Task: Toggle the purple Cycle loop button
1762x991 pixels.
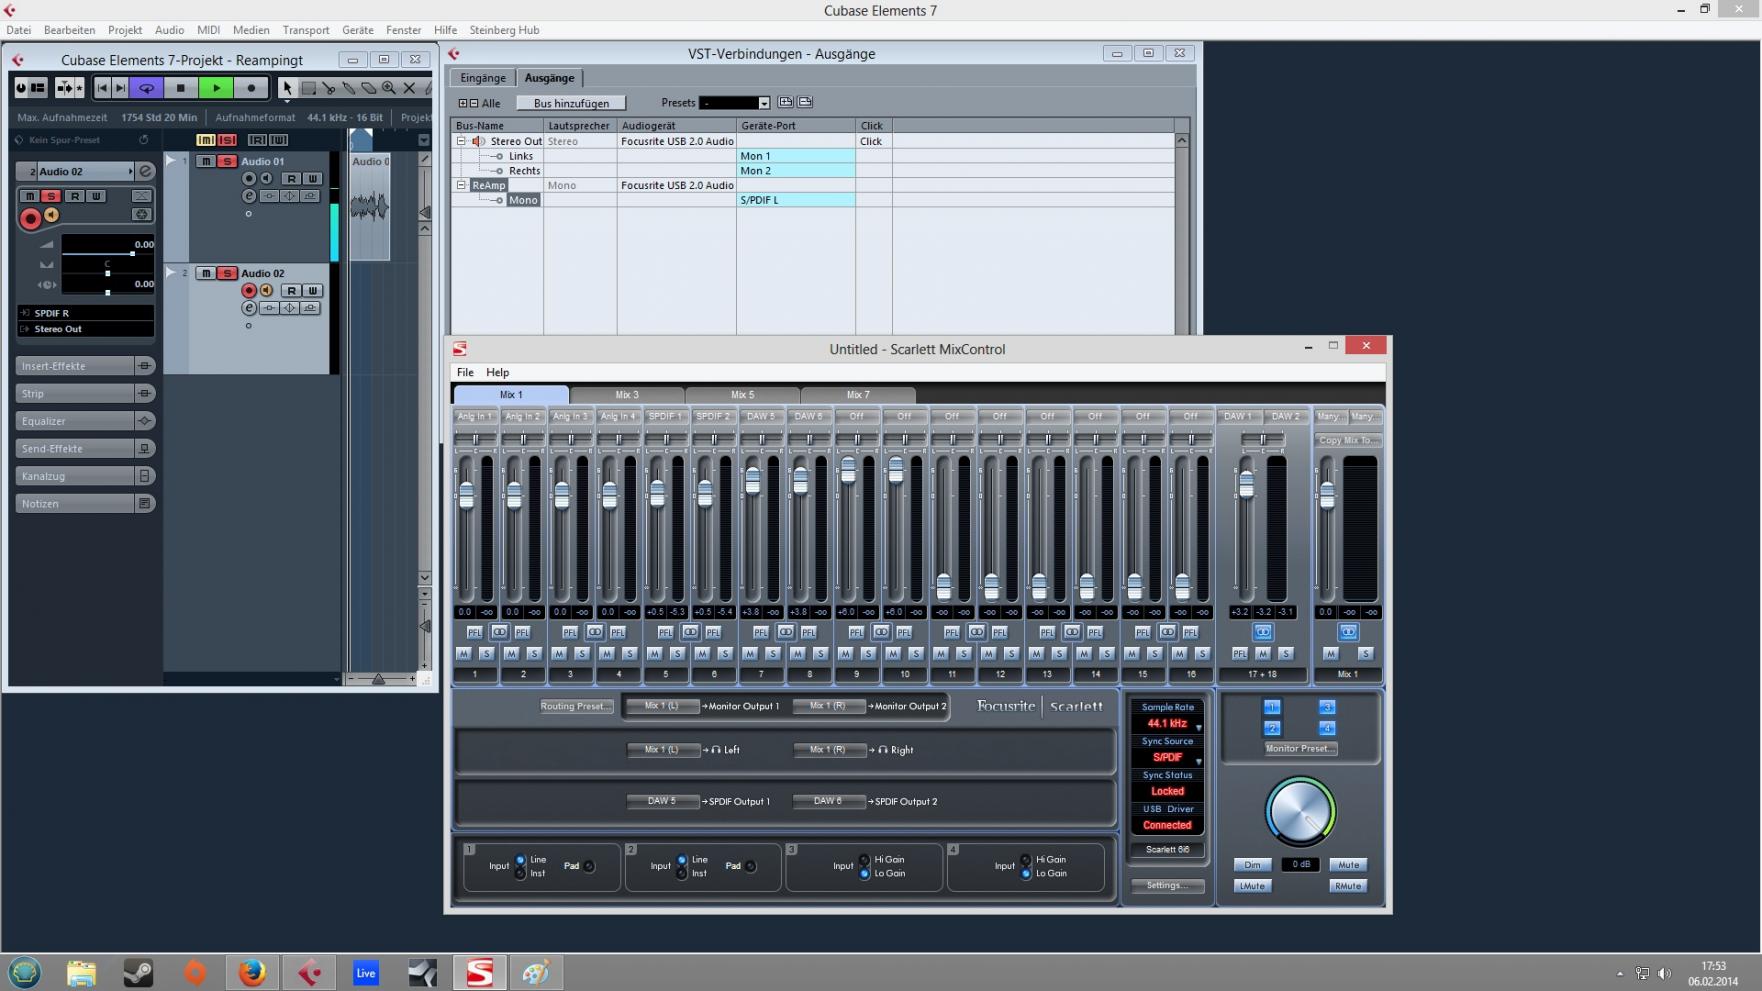Action: [x=146, y=88]
